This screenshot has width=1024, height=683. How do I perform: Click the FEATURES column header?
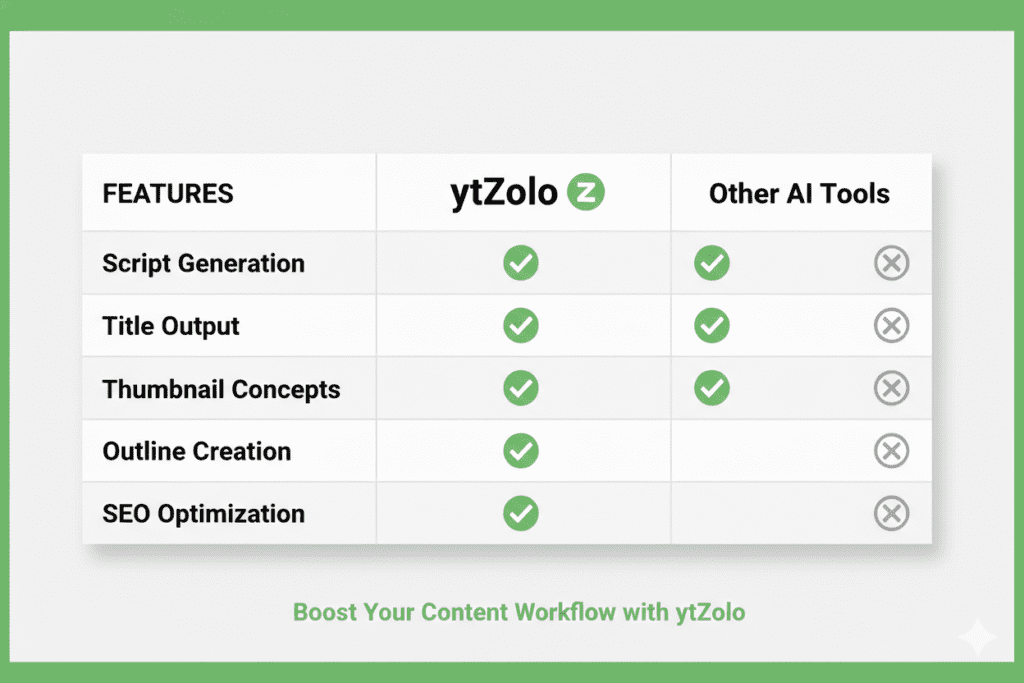tap(168, 194)
